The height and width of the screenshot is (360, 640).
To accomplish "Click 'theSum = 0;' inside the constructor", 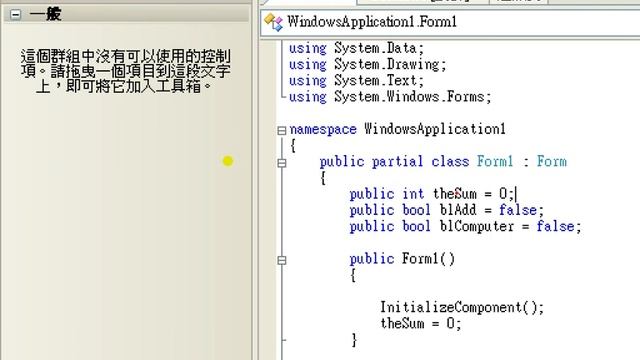I will pyautogui.click(x=421, y=323).
